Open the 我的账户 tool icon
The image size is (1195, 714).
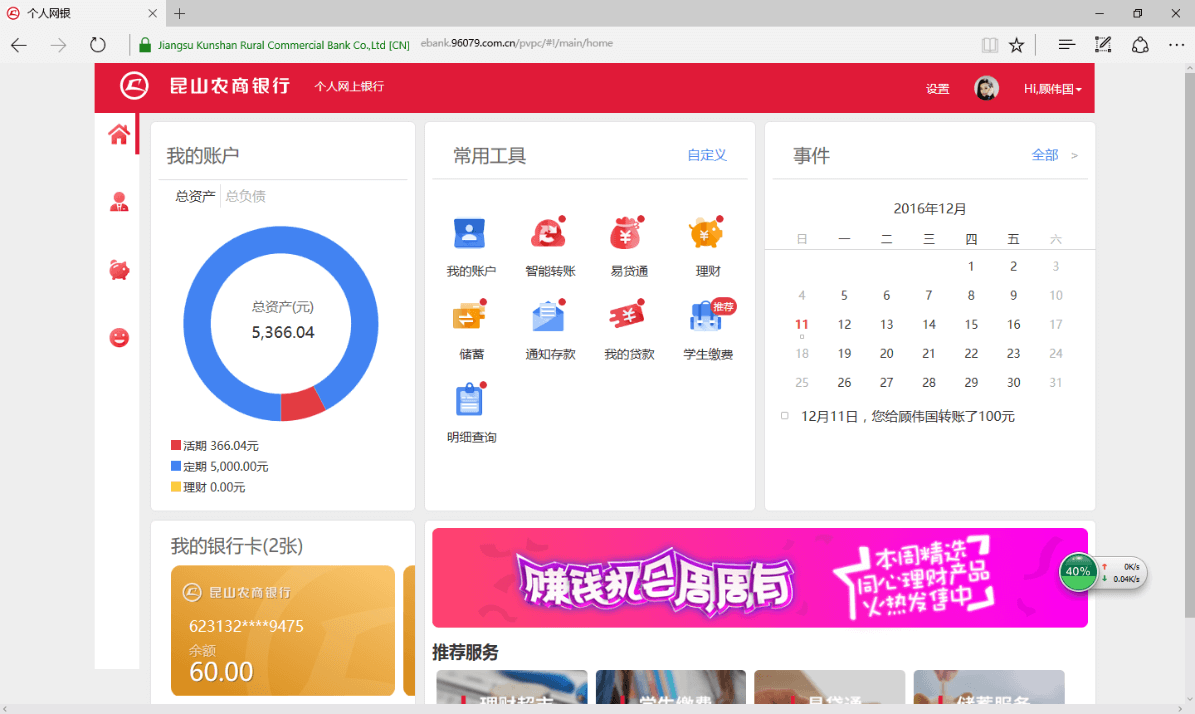tap(469, 234)
